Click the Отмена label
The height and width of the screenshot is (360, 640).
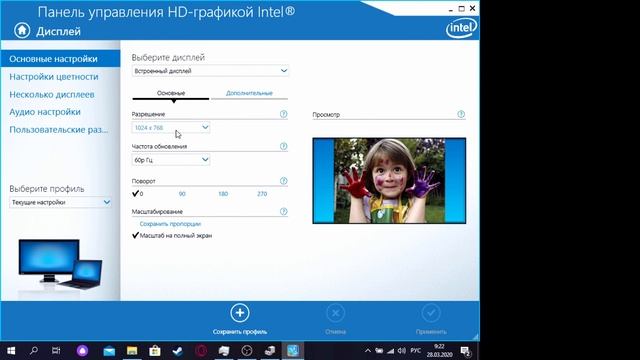[x=336, y=332]
